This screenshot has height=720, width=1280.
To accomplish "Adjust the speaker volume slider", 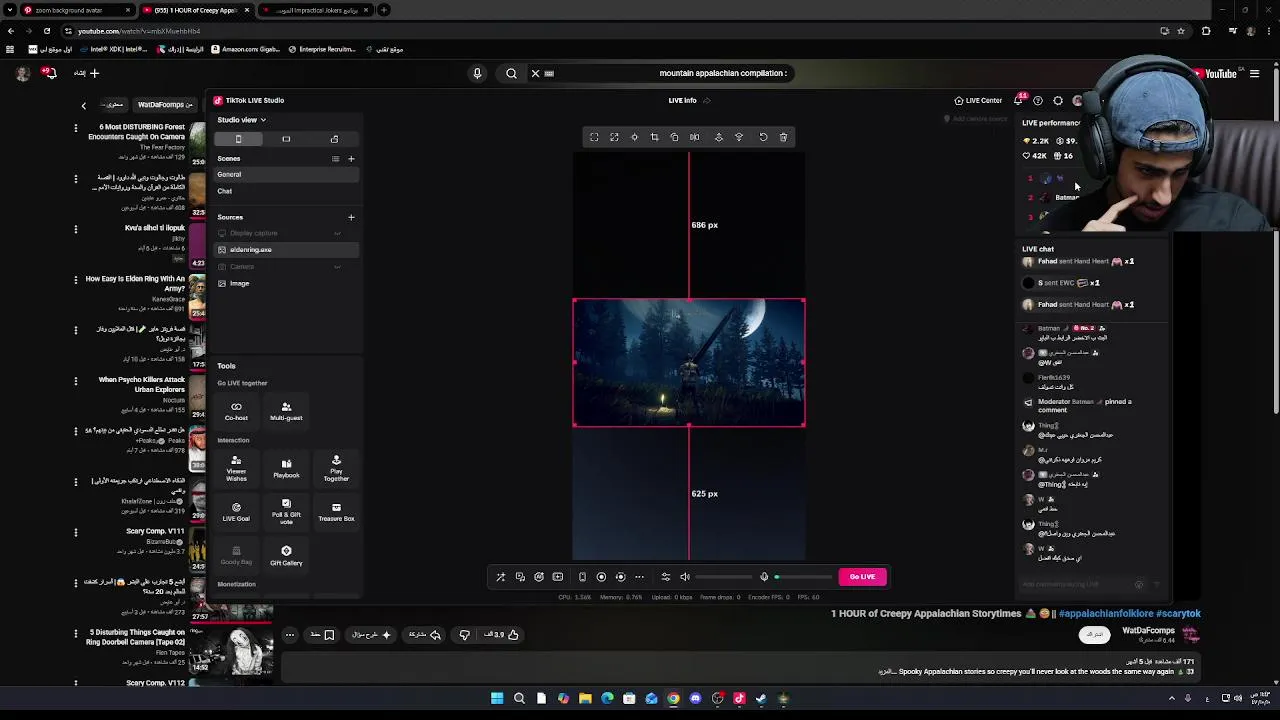I will coord(724,577).
